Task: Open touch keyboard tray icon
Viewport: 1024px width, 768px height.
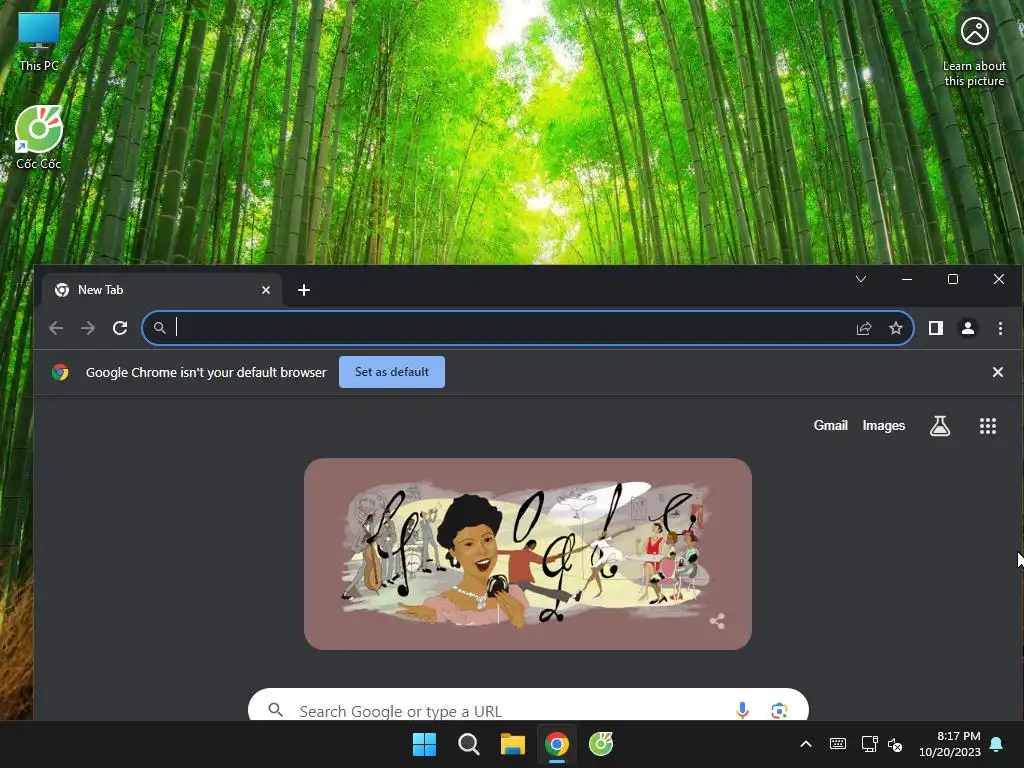Action: [838, 744]
